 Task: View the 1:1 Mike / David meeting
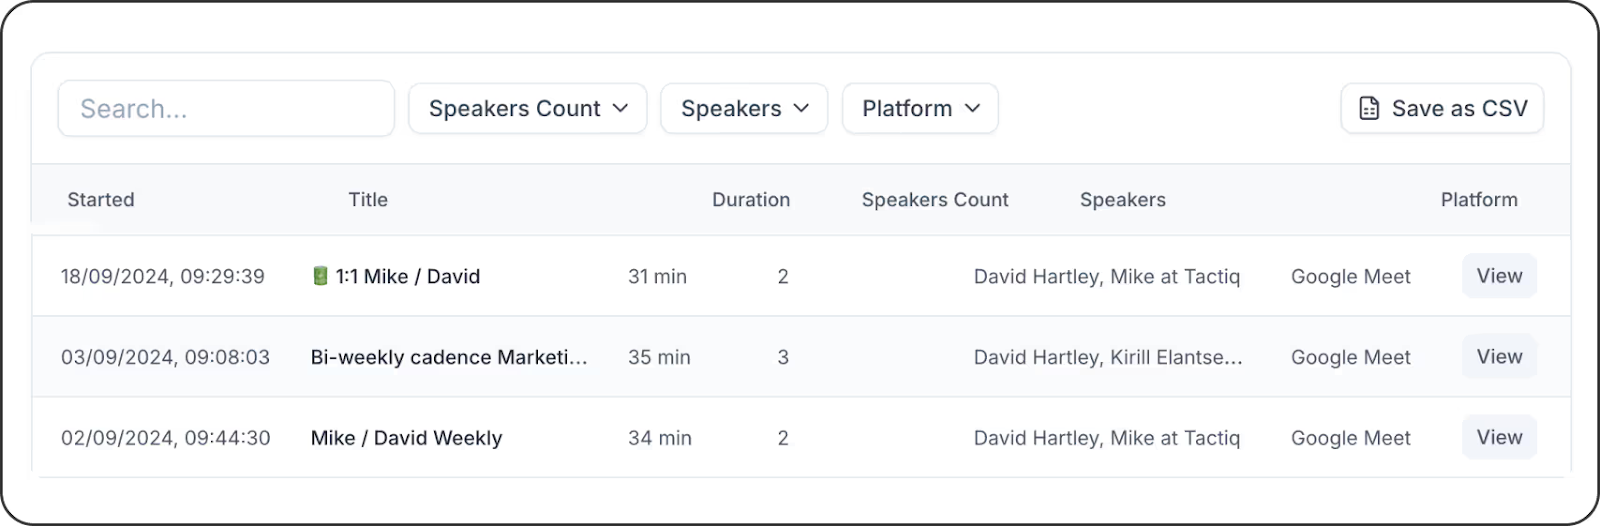click(1498, 276)
